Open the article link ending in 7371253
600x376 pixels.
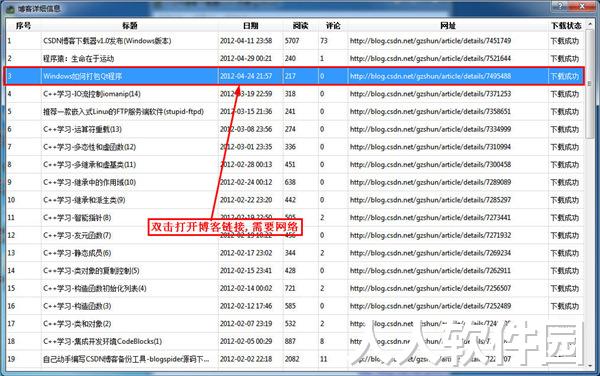(x=430, y=94)
